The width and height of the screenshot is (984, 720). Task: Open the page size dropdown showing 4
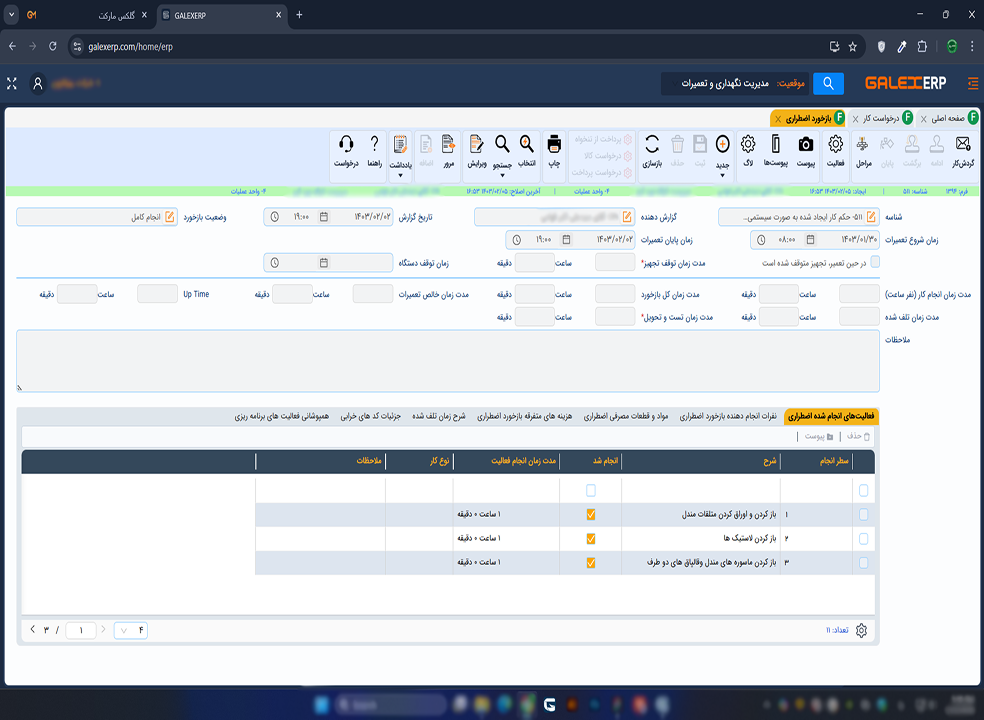131,630
